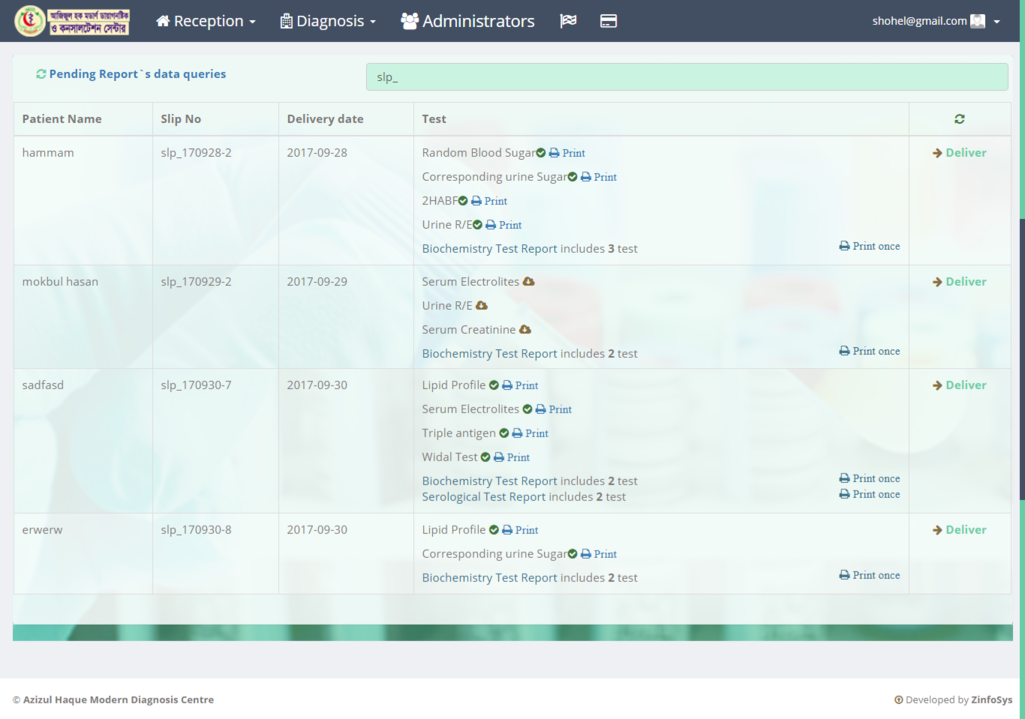Click green check beside Random Blood Sugar
The image size is (1025, 719).
tap(541, 153)
